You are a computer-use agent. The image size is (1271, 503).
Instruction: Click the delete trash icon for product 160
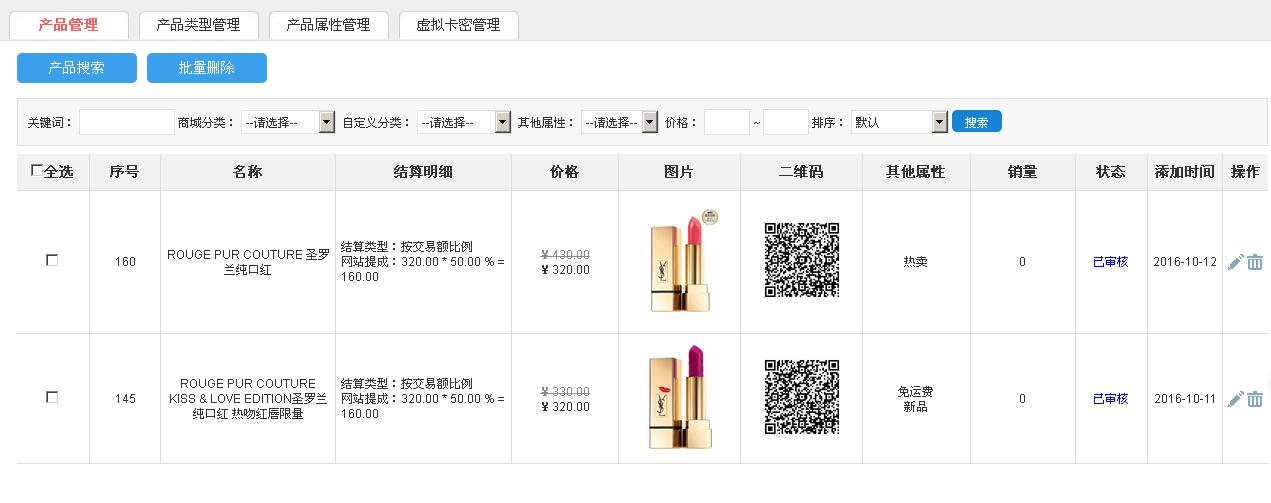tap(1255, 262)
